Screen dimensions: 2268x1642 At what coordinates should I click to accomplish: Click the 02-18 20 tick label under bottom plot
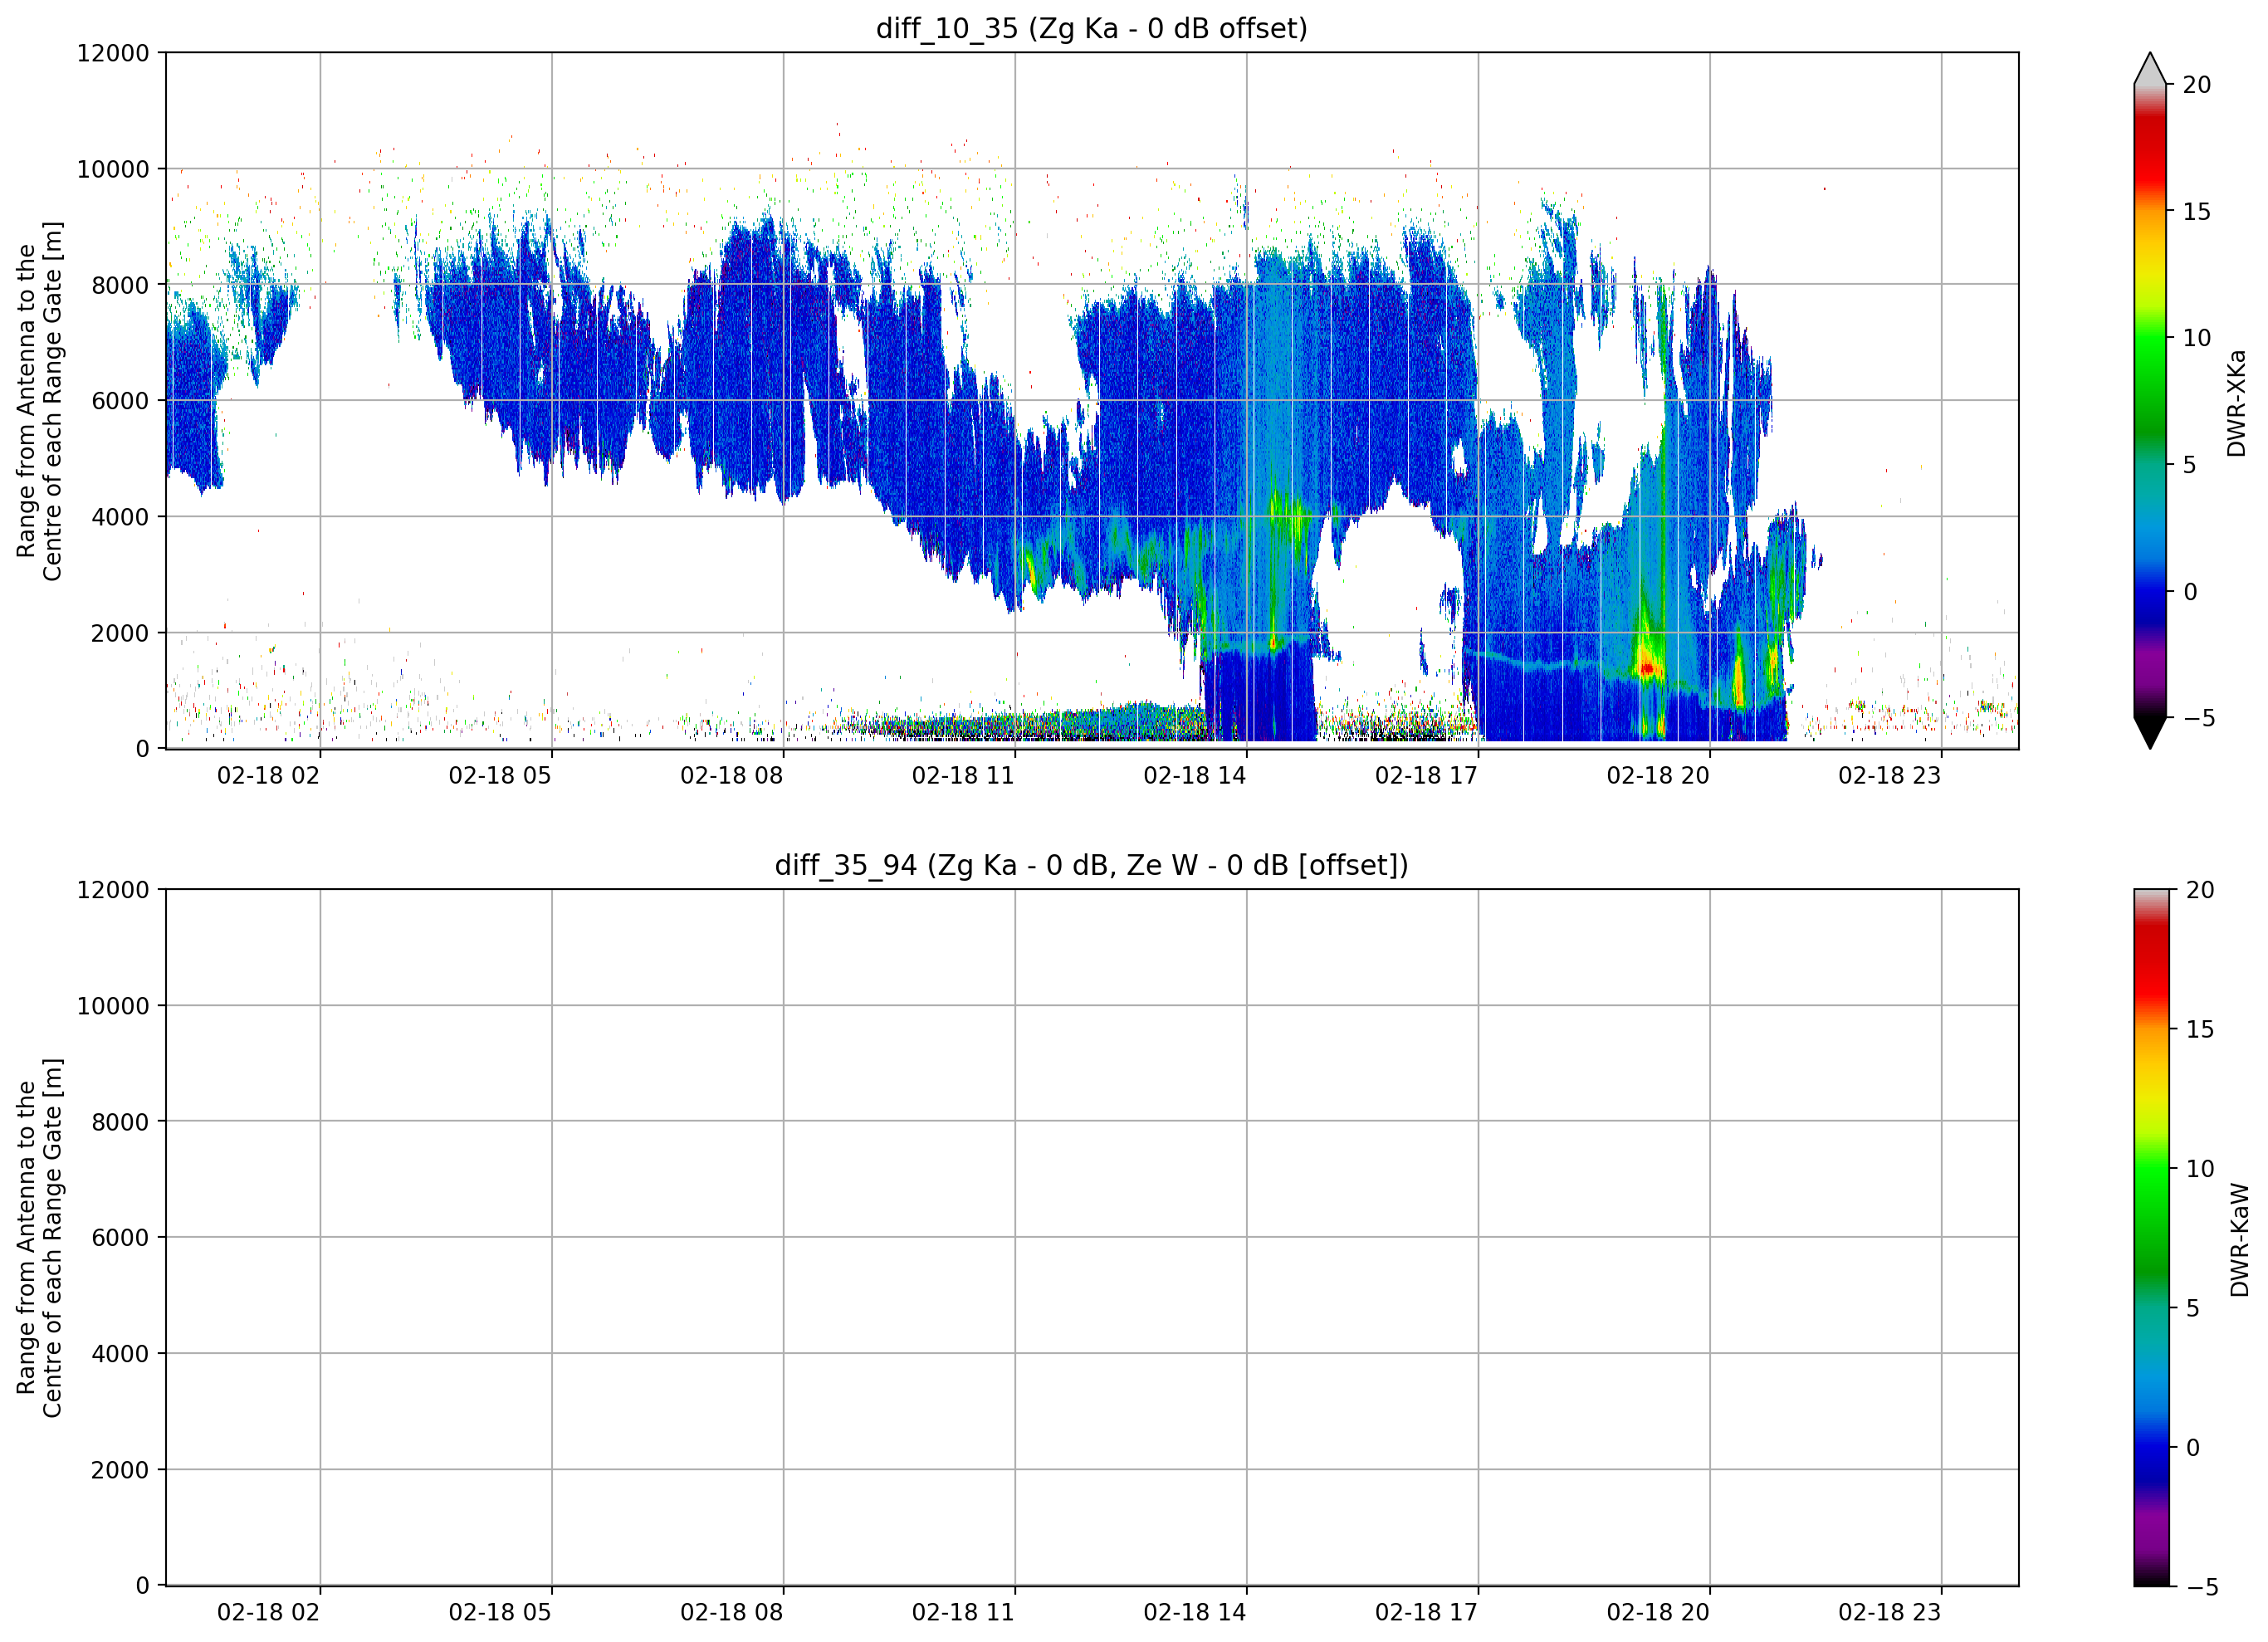coord(1658,1612)
